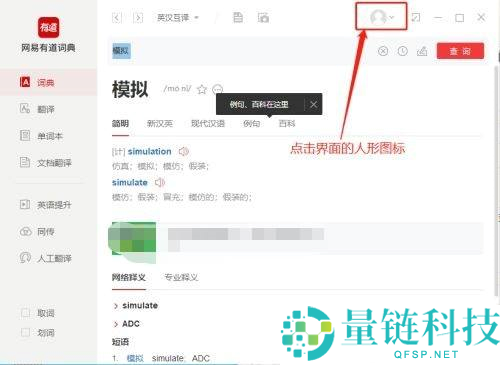
Task: Open the simulation word link
Action: coord(149,151)
